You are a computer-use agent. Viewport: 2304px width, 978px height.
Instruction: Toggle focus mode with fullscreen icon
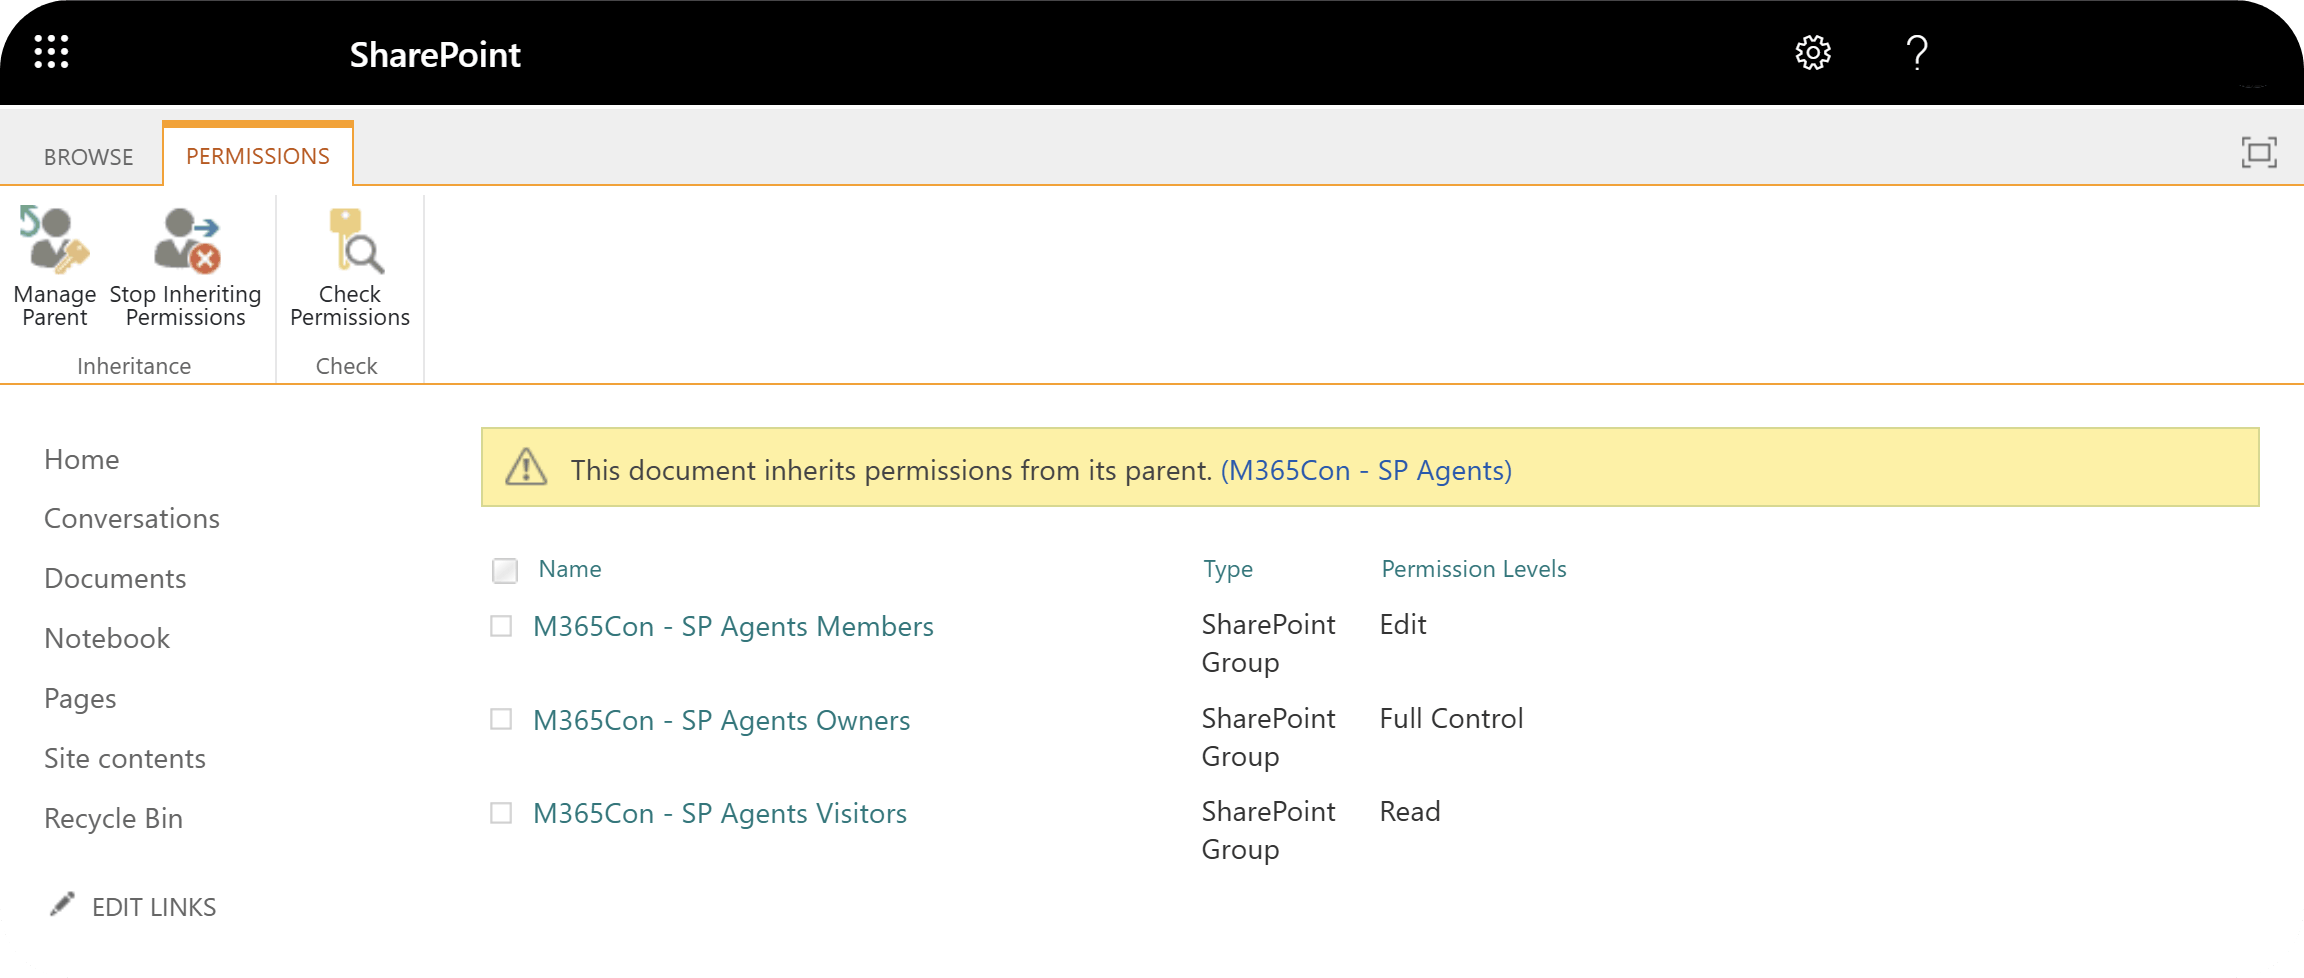(2260, 152)
